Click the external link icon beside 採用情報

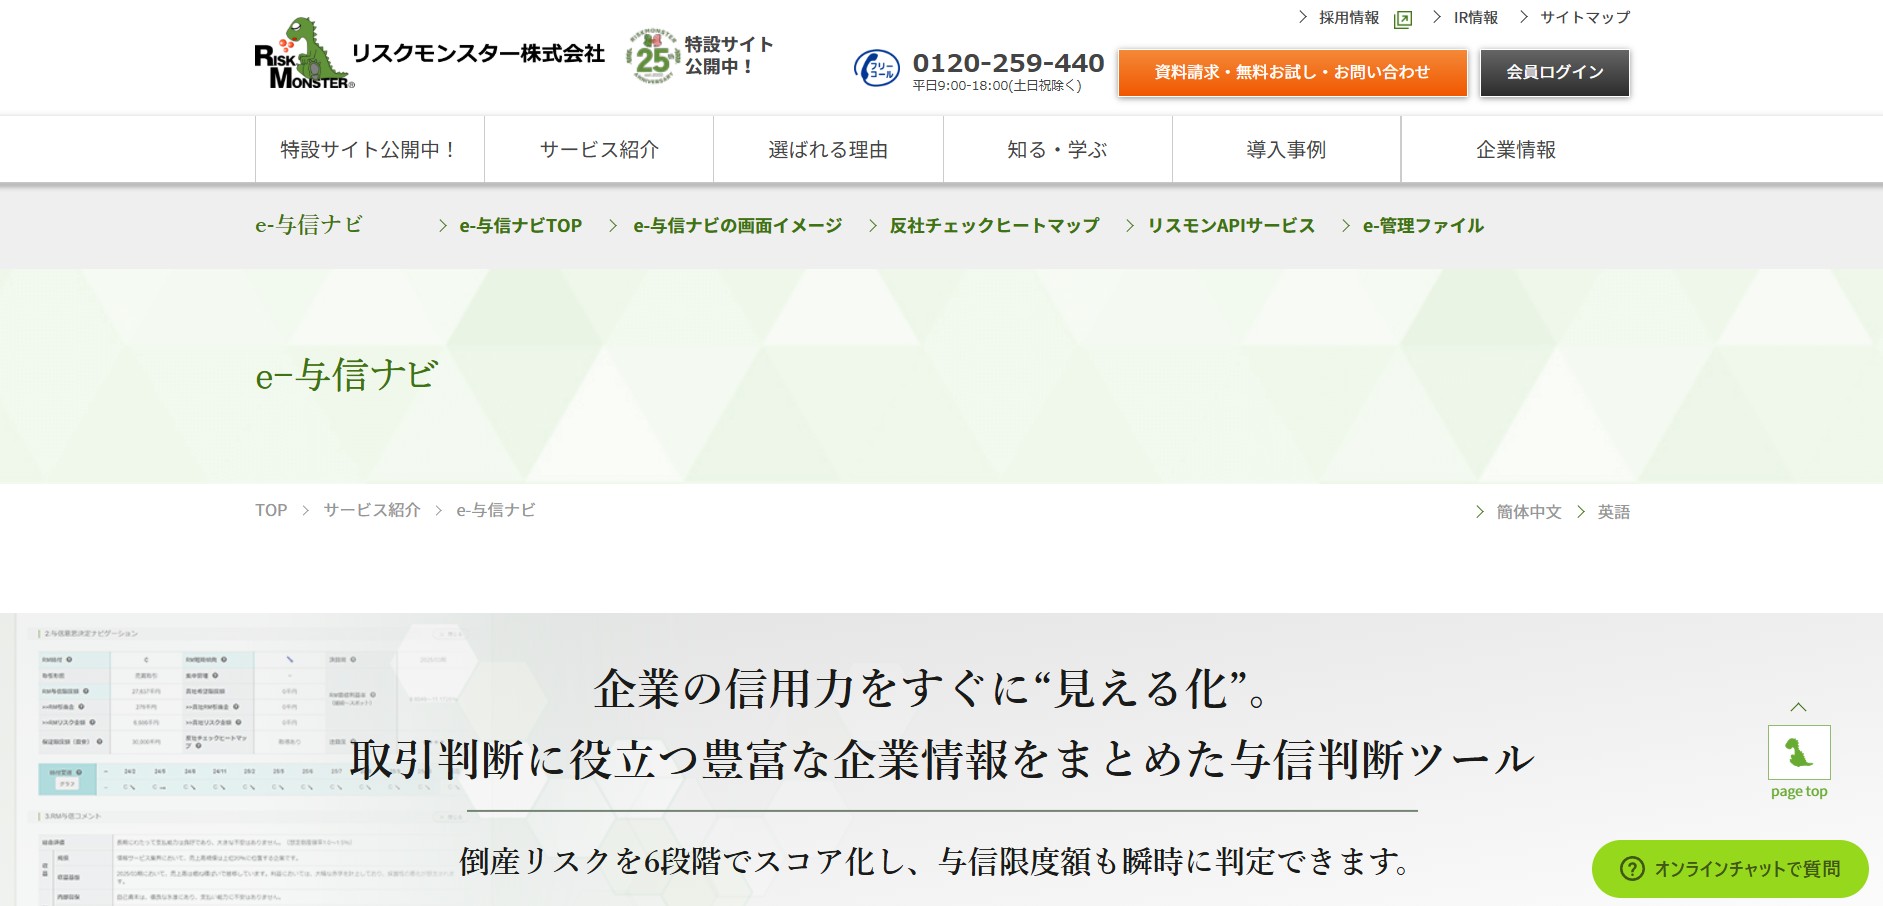coord(1403,19)
